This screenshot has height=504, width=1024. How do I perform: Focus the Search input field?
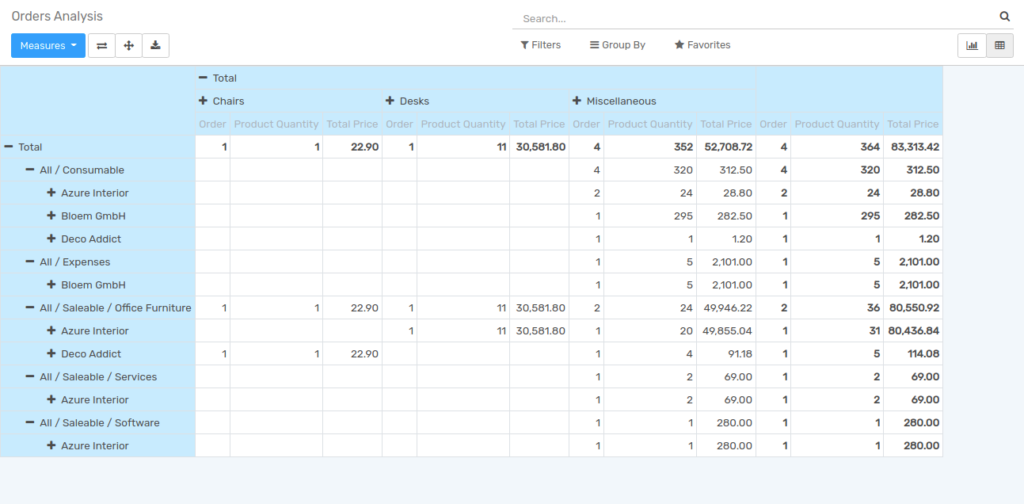[758, 18]
